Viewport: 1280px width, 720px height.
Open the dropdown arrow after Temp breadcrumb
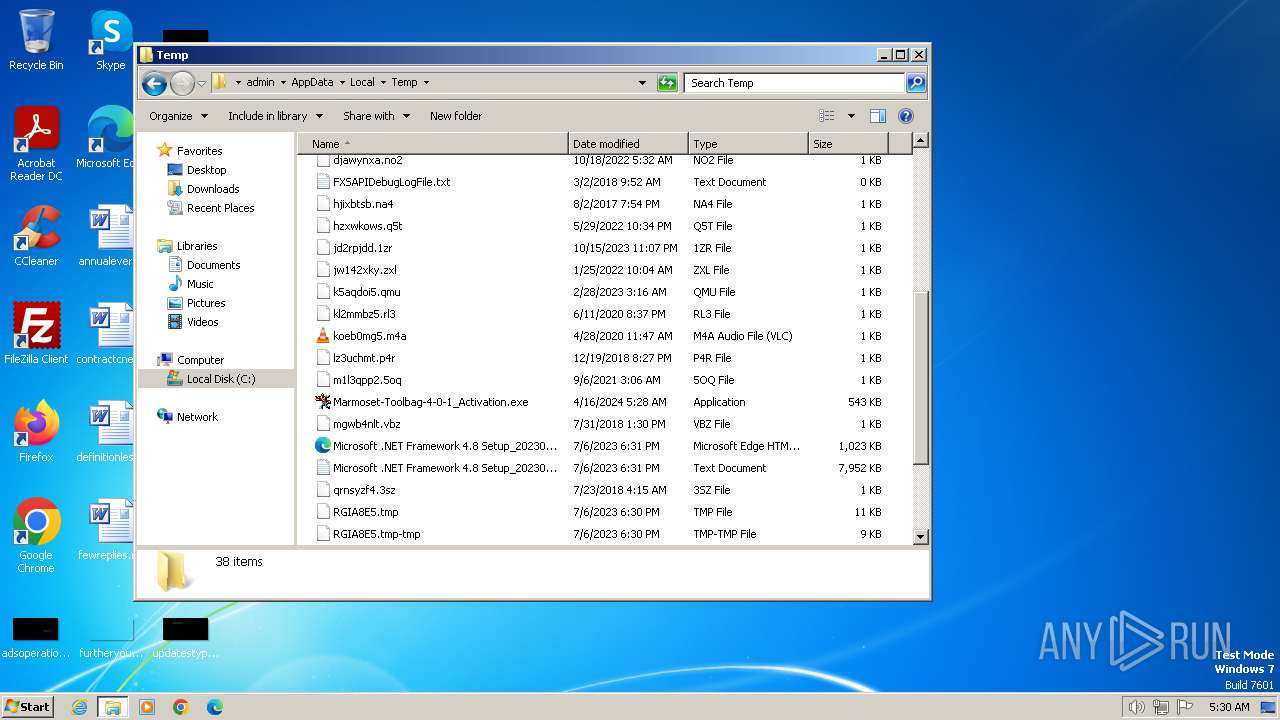tap(426, 83)
